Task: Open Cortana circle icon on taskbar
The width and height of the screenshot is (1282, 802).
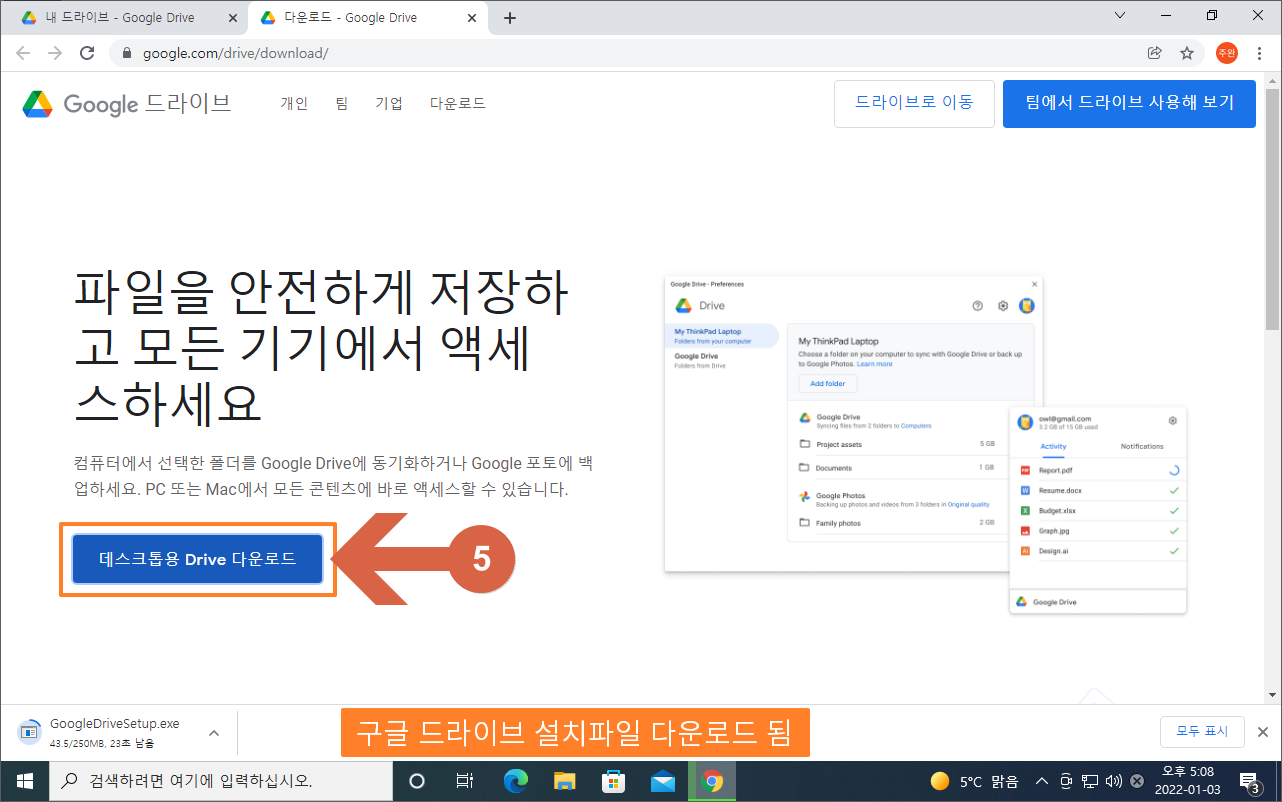Action: coord(417,781)
